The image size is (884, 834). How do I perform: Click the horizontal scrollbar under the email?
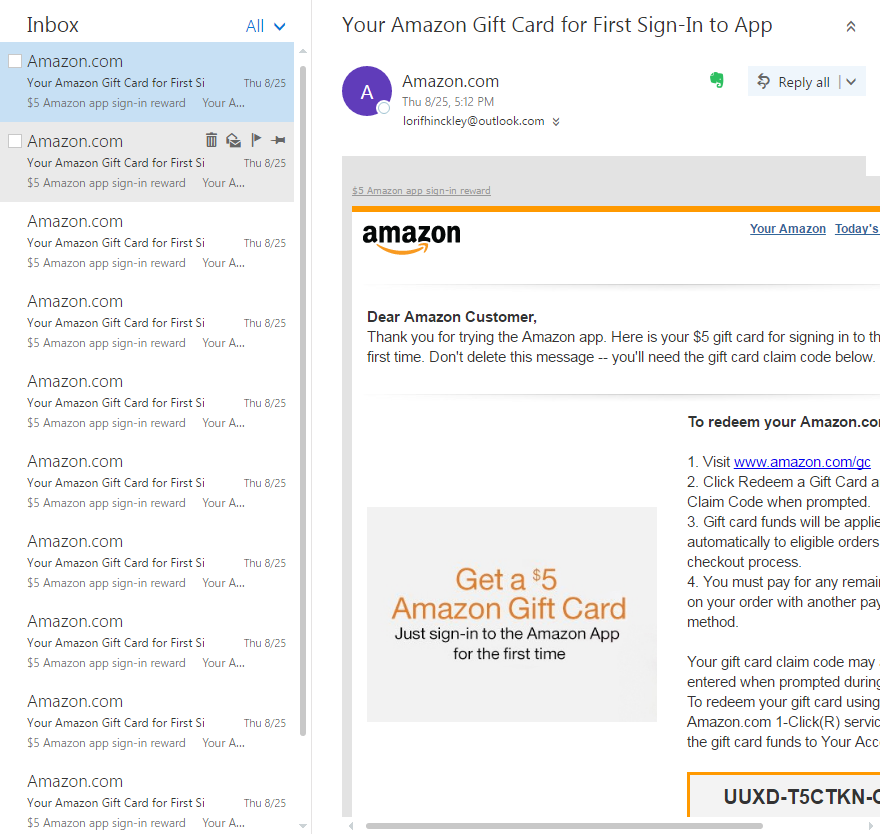coord(564,826)
